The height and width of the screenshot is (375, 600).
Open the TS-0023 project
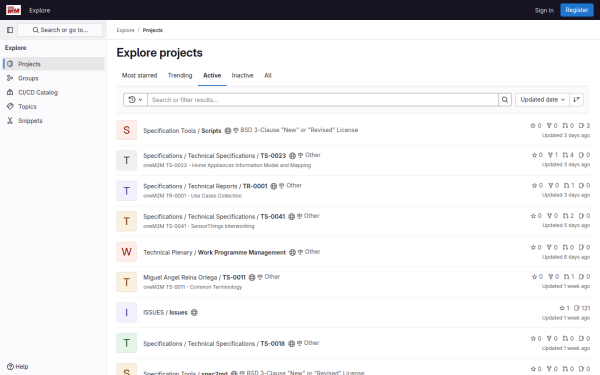pos(214,156)
